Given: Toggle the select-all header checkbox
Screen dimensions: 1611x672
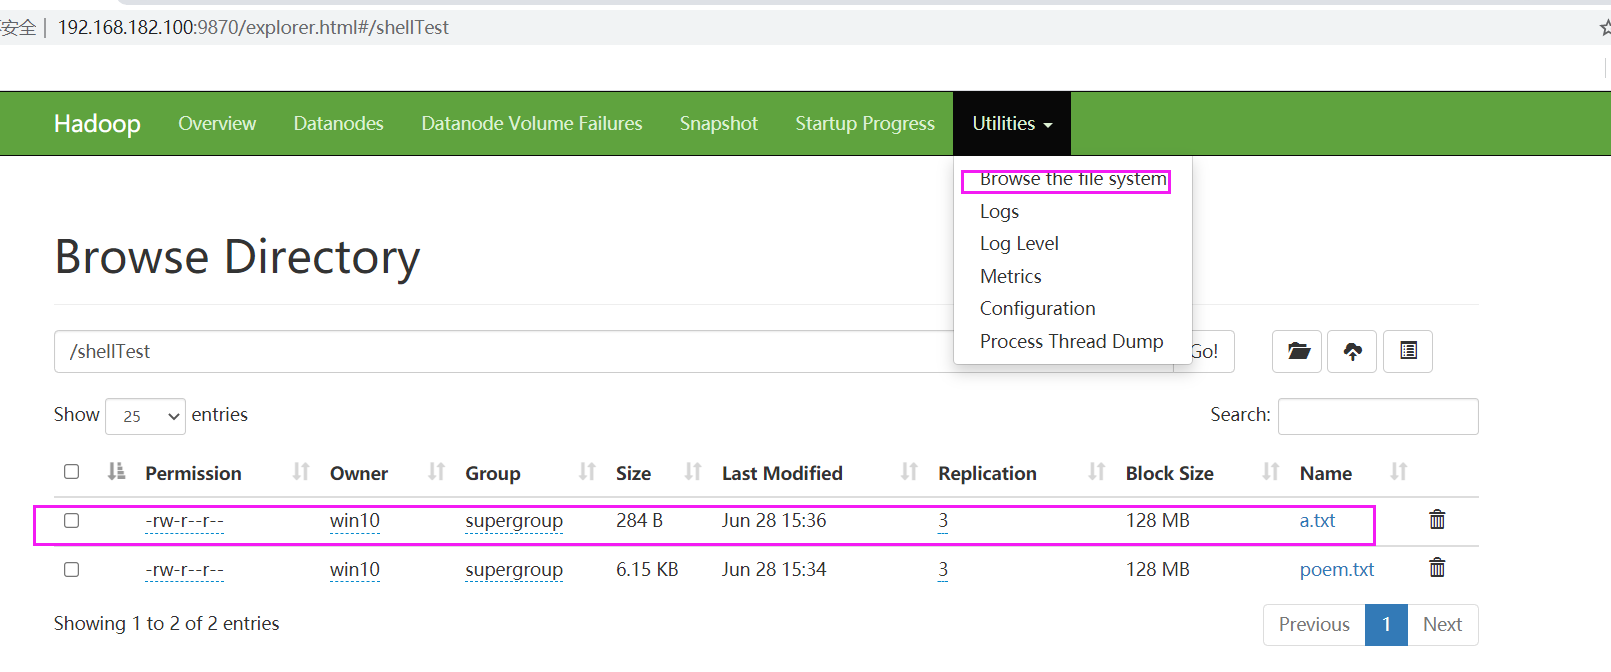Looking at the screenshot, I should (71, 471).
